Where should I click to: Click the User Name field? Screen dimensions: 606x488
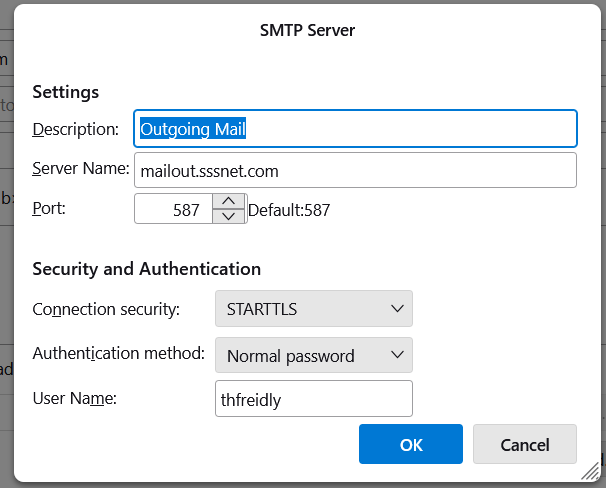click(x=313, y=398)
